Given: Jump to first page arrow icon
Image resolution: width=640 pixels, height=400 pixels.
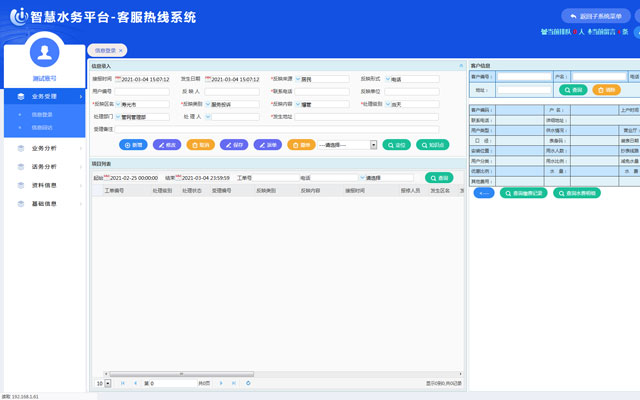Looking at the screenshot, I should [123, 383].
